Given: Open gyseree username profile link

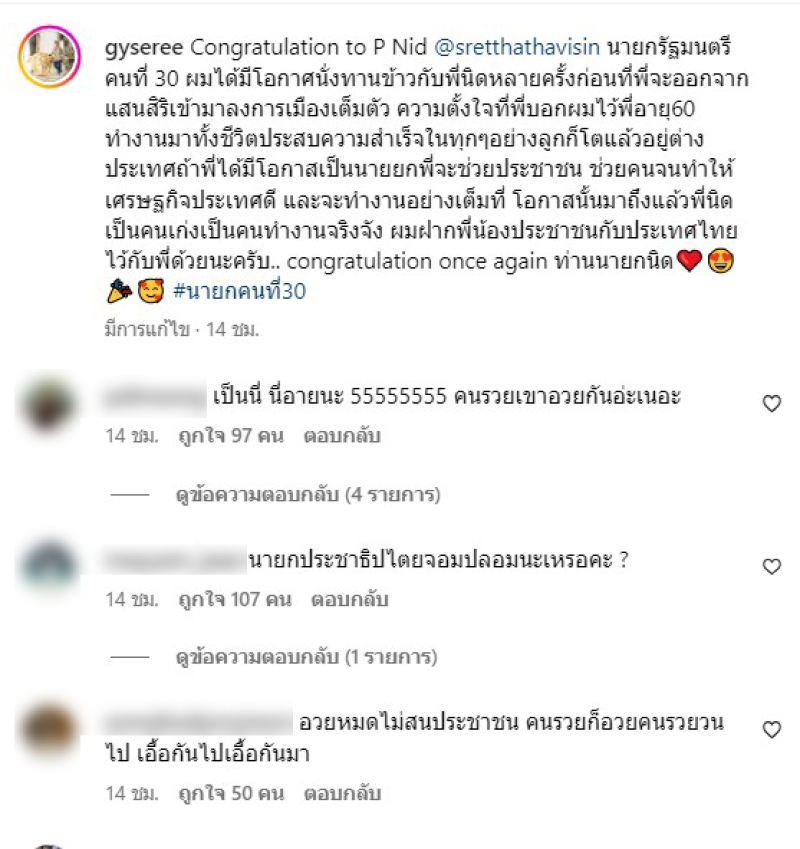Looking at the screenshot, I should click(x=144, y=48).
